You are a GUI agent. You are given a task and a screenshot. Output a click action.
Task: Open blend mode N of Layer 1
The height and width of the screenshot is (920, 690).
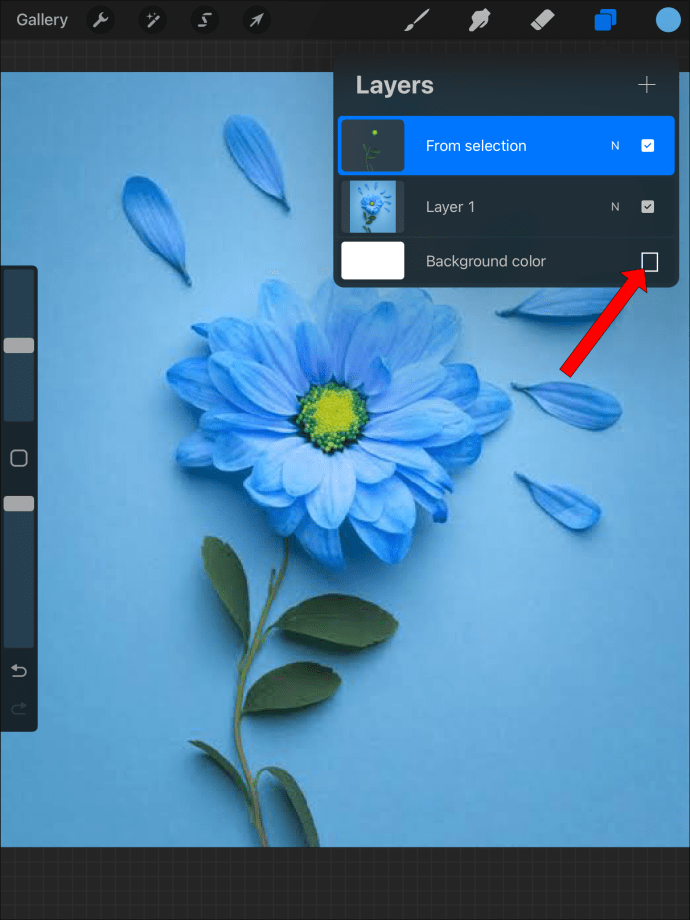coord(615,207)
